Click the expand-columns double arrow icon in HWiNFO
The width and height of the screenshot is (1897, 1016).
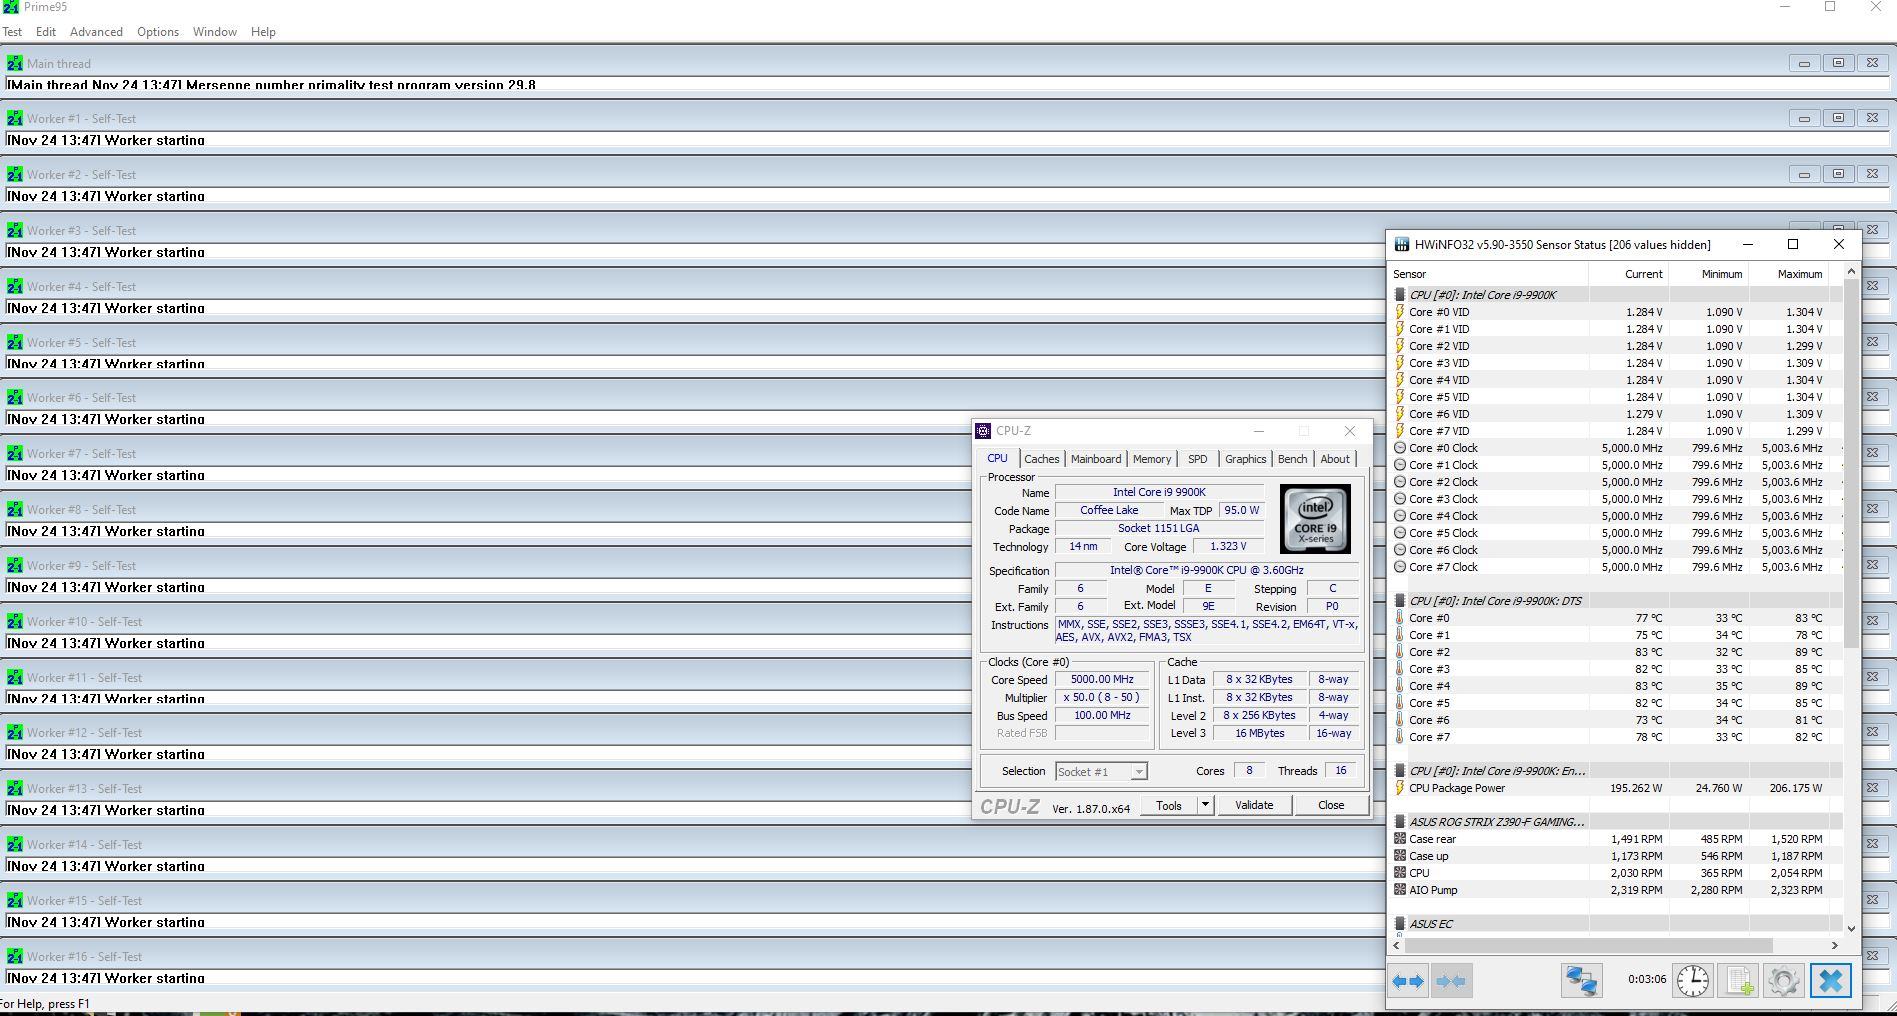[x=1408, y=981]
